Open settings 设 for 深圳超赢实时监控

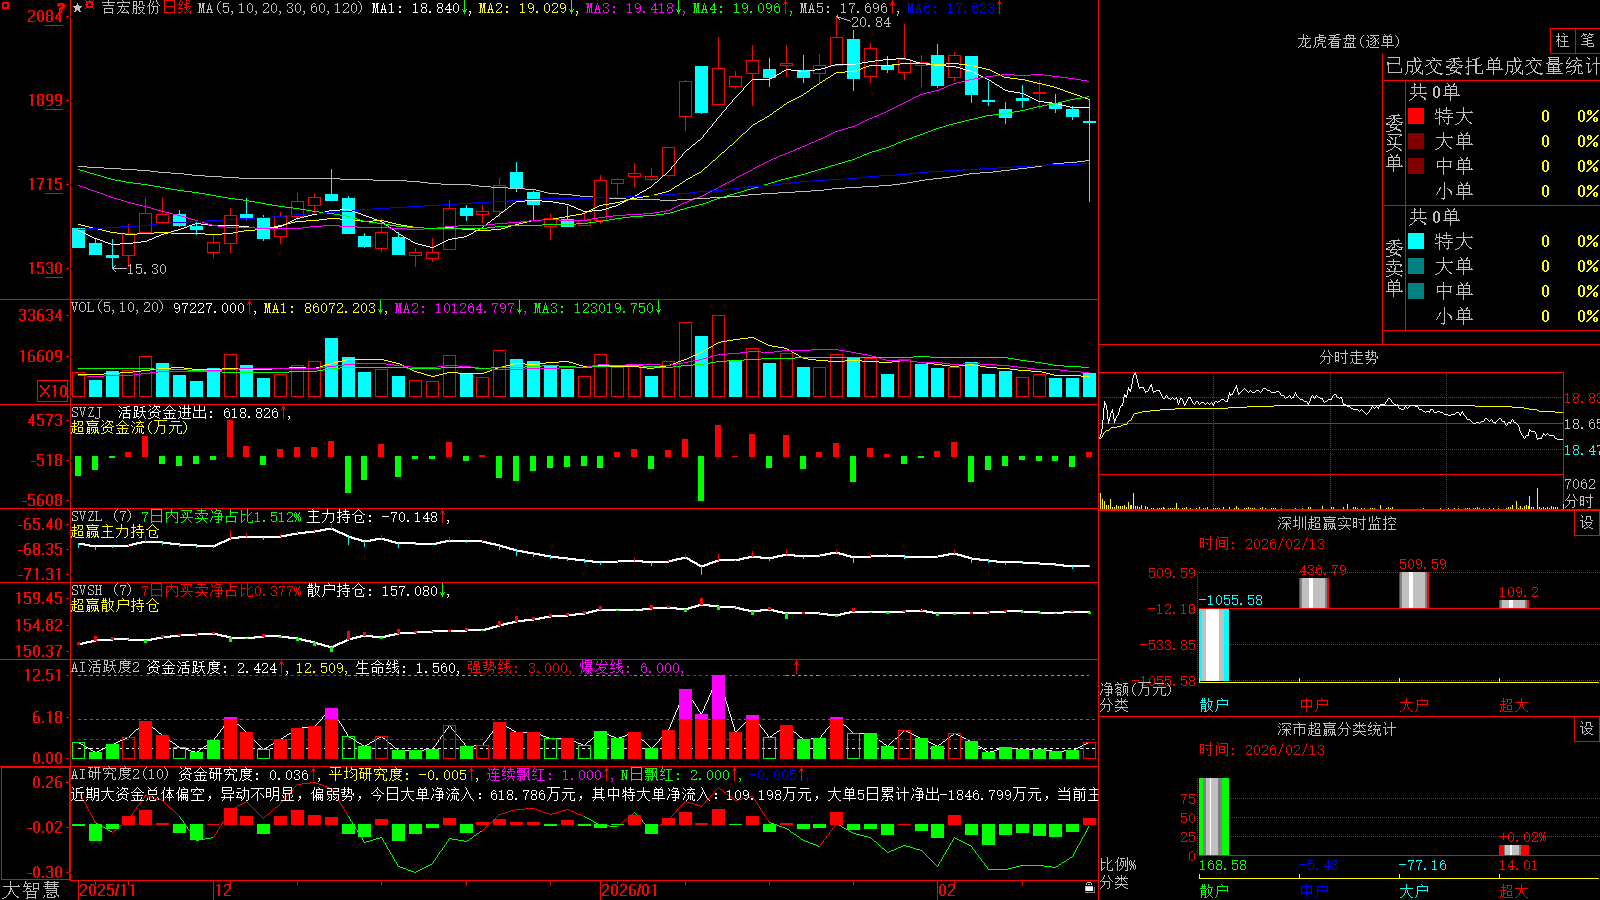[1587, 523]
